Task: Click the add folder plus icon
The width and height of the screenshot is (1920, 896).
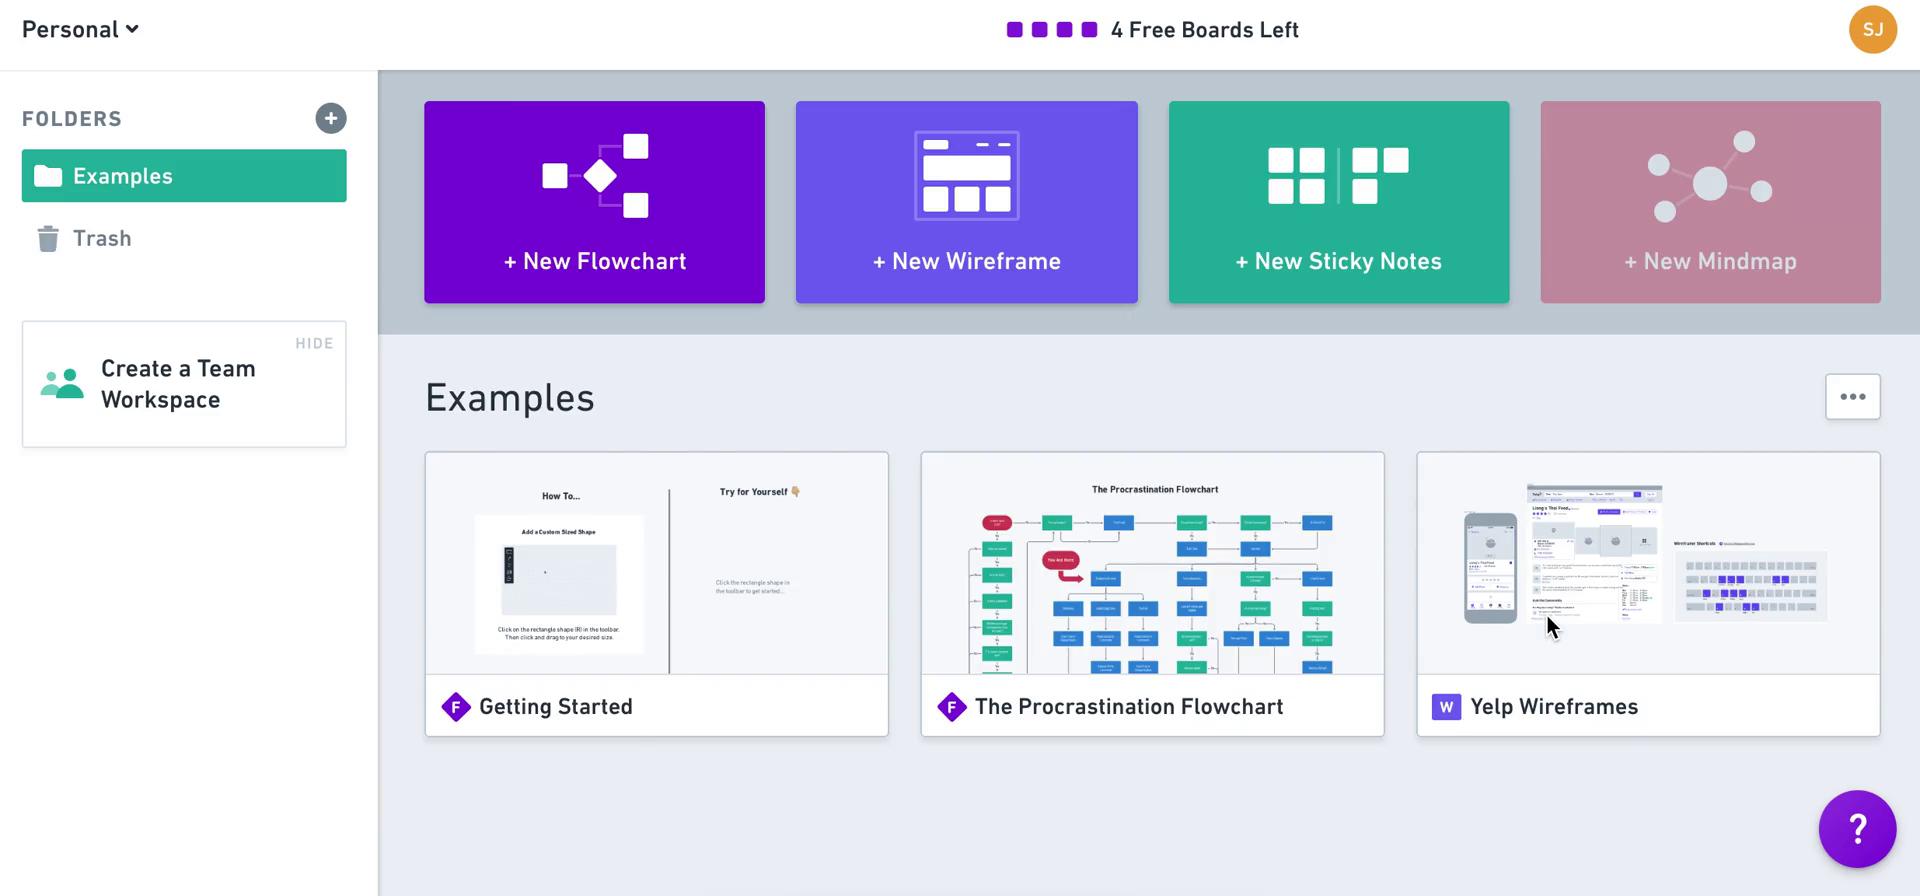Action: tap(331, 118)
